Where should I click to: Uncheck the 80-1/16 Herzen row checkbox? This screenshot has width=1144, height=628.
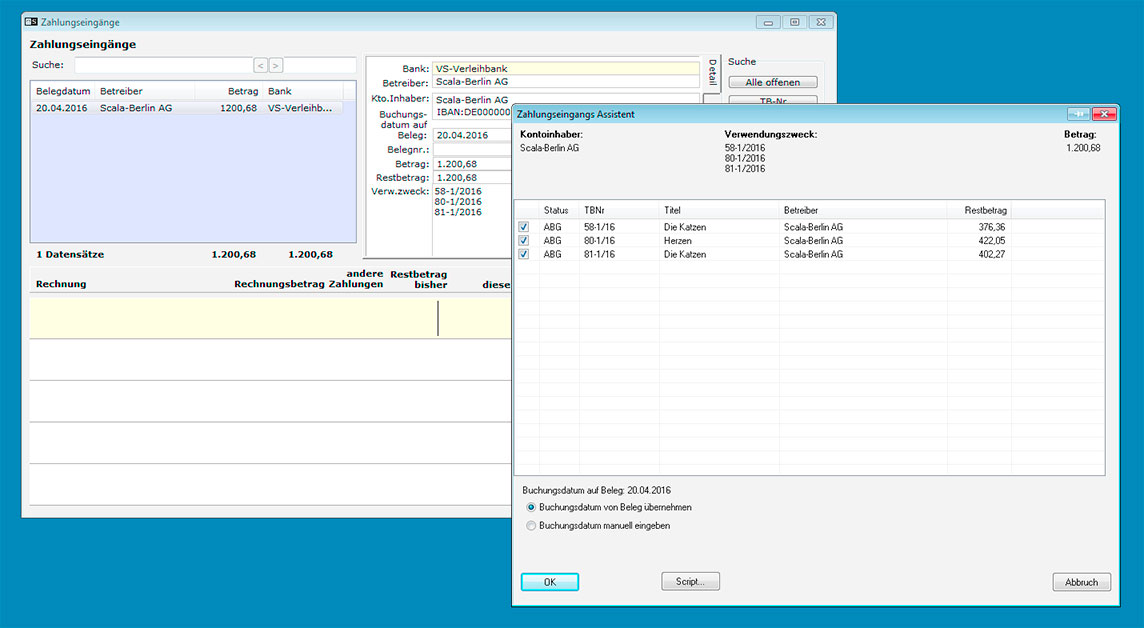[524, 241]
